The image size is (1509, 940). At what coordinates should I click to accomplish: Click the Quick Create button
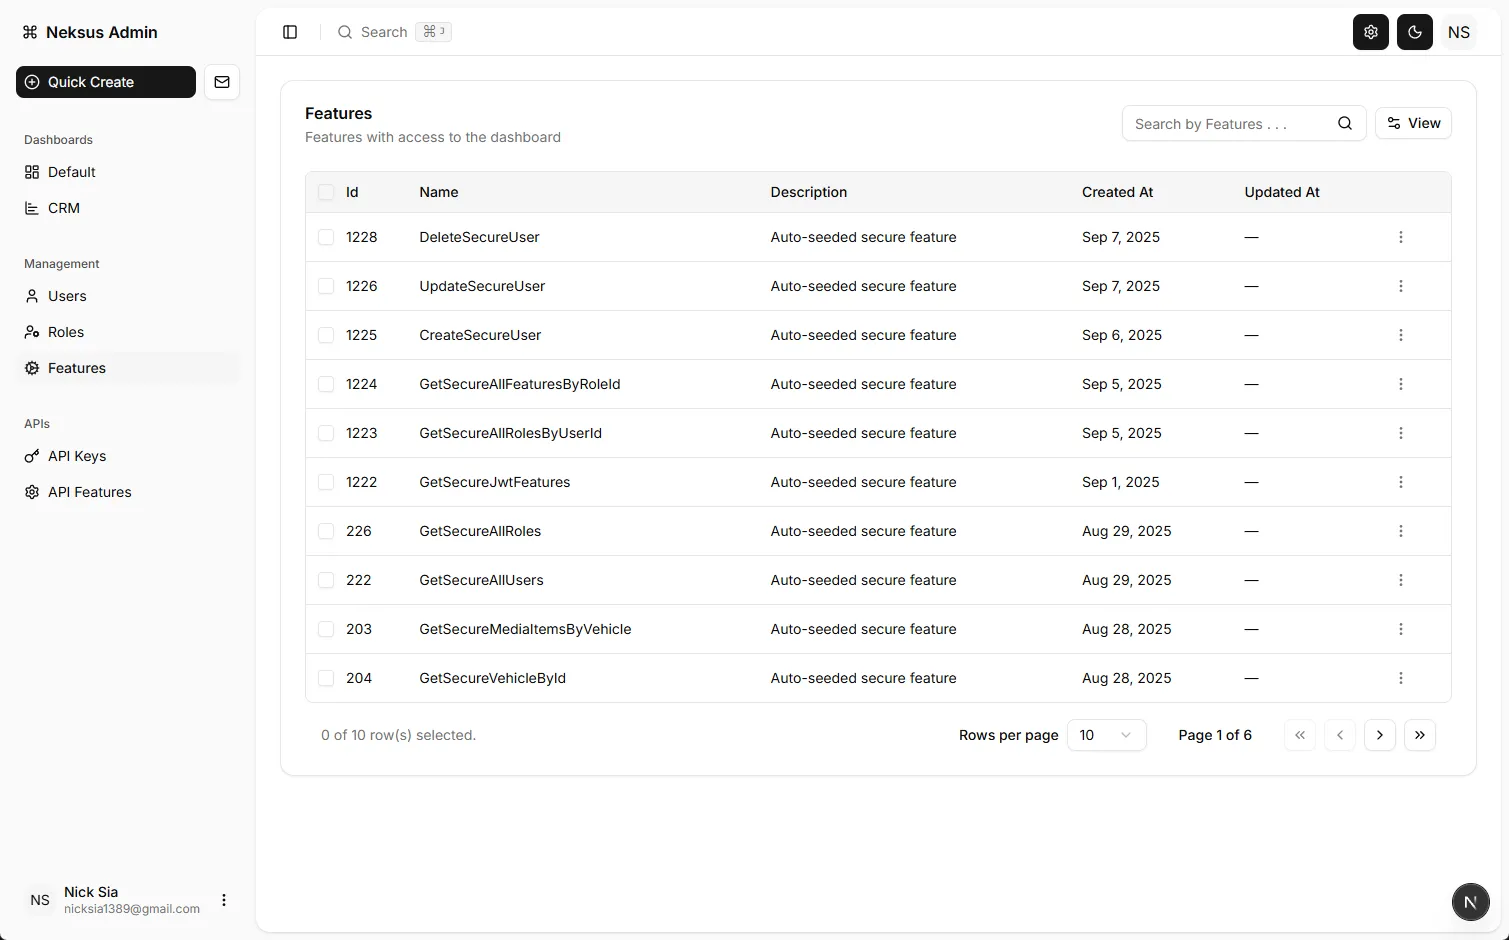[106, 82]
